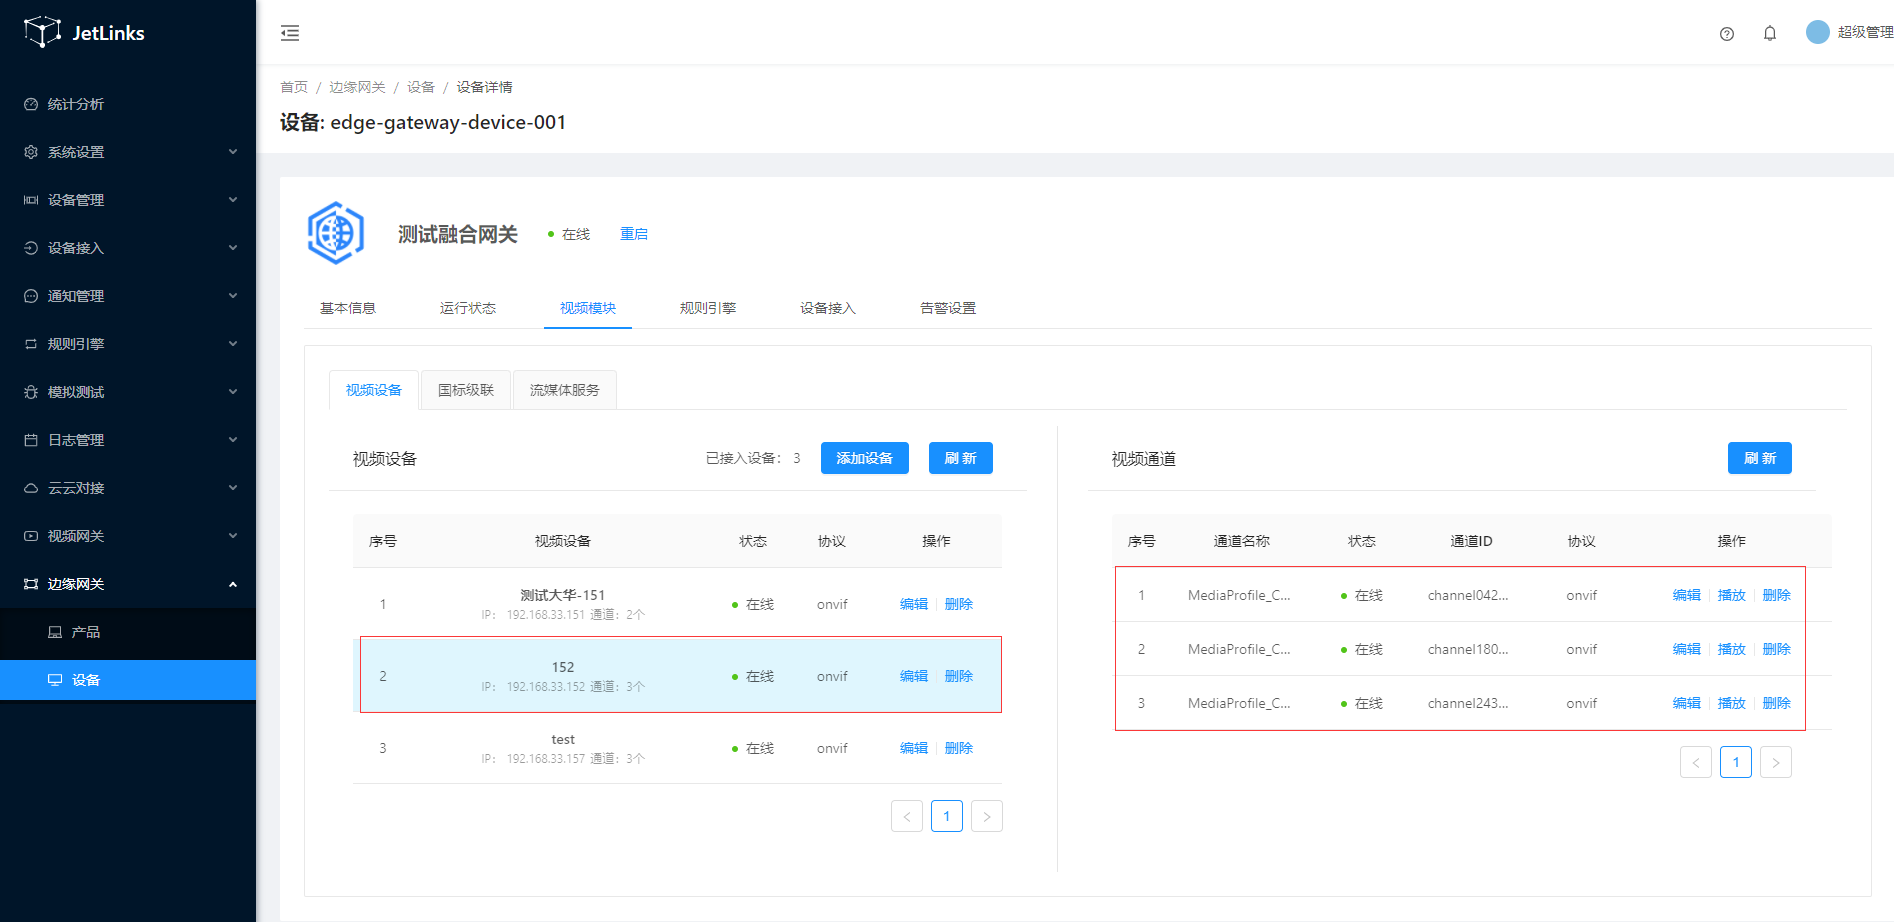This screenshot has height=922, width=1894.
Task: Click the gateway device globe icon
Action: click(x=336, y=233)
